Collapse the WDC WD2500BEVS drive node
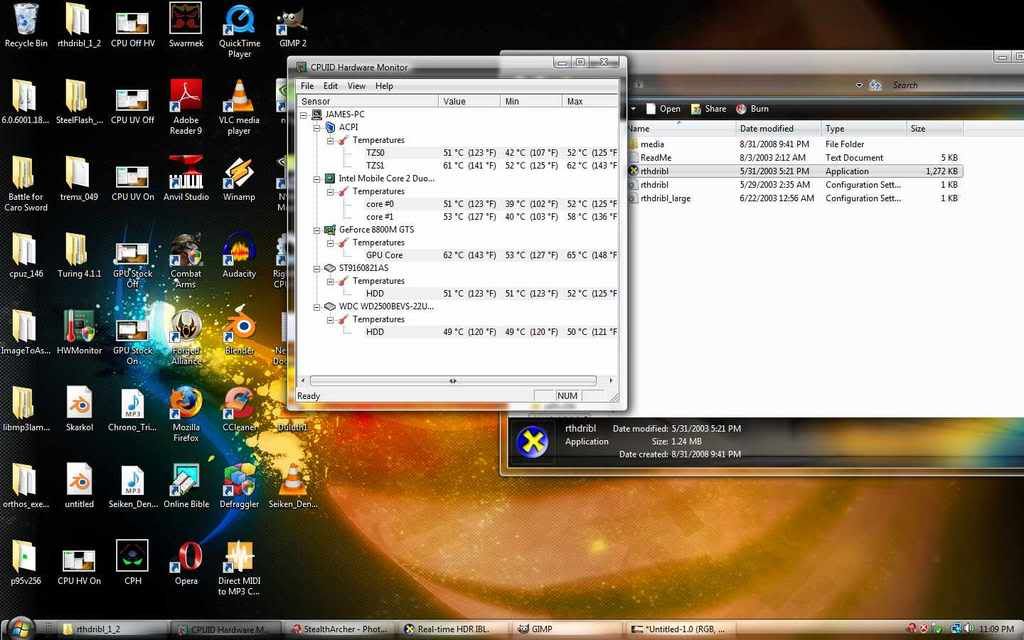The image size is (1024, 640). click(x=317, y=306)
